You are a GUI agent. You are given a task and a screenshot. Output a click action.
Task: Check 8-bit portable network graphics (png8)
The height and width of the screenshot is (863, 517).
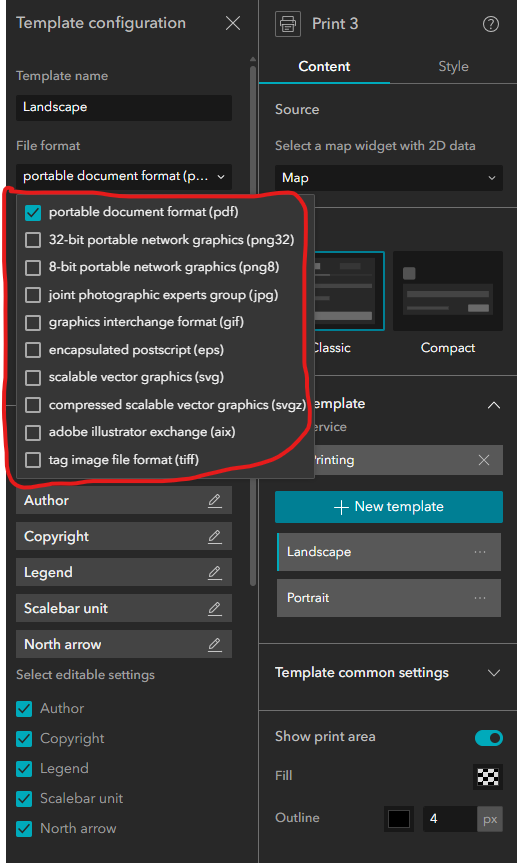(x=33, y=267)
